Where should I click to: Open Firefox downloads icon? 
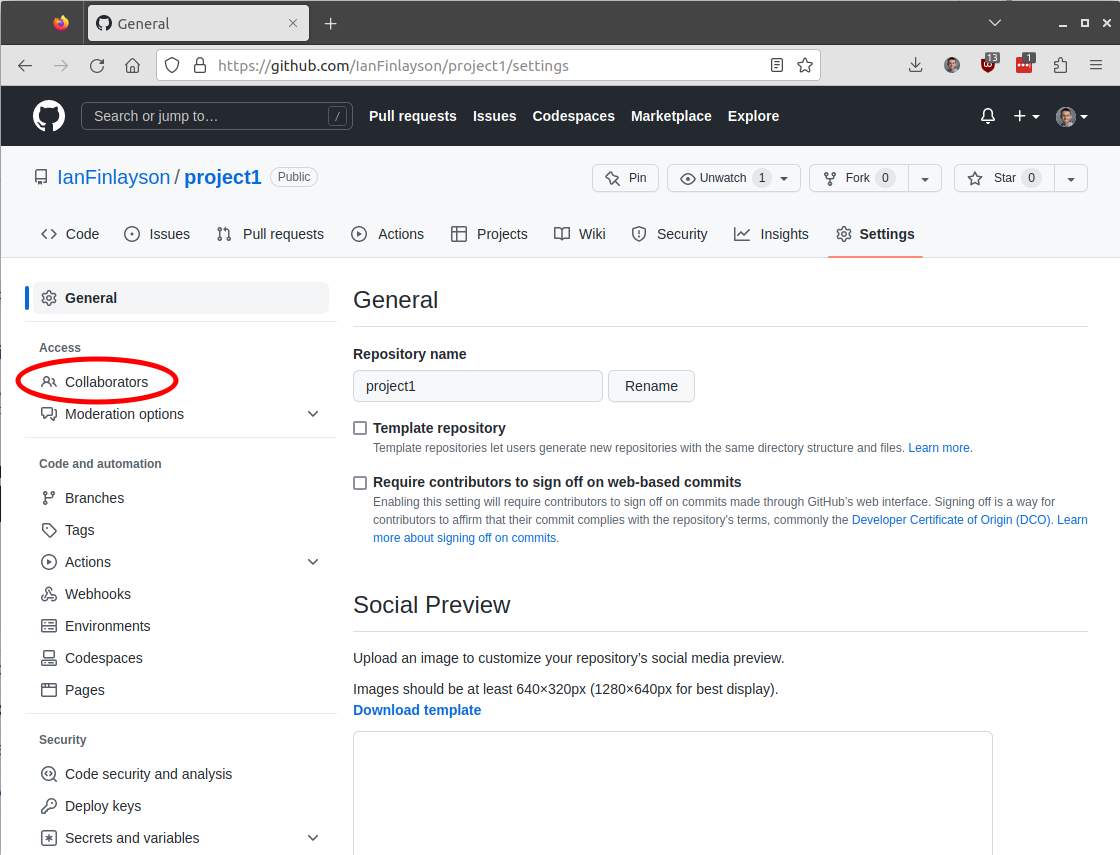[915, 66]
